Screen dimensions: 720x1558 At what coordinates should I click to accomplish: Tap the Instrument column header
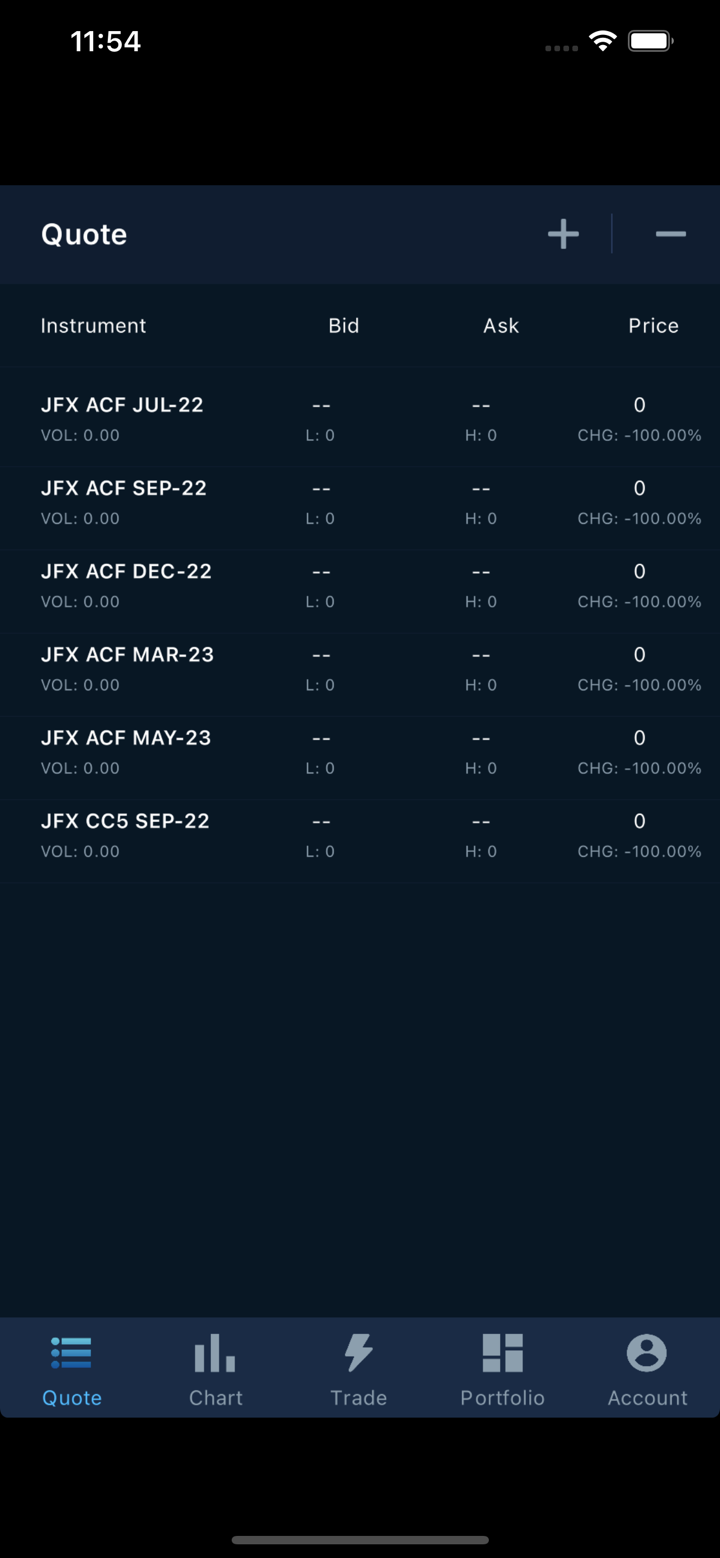click(93, 325)
